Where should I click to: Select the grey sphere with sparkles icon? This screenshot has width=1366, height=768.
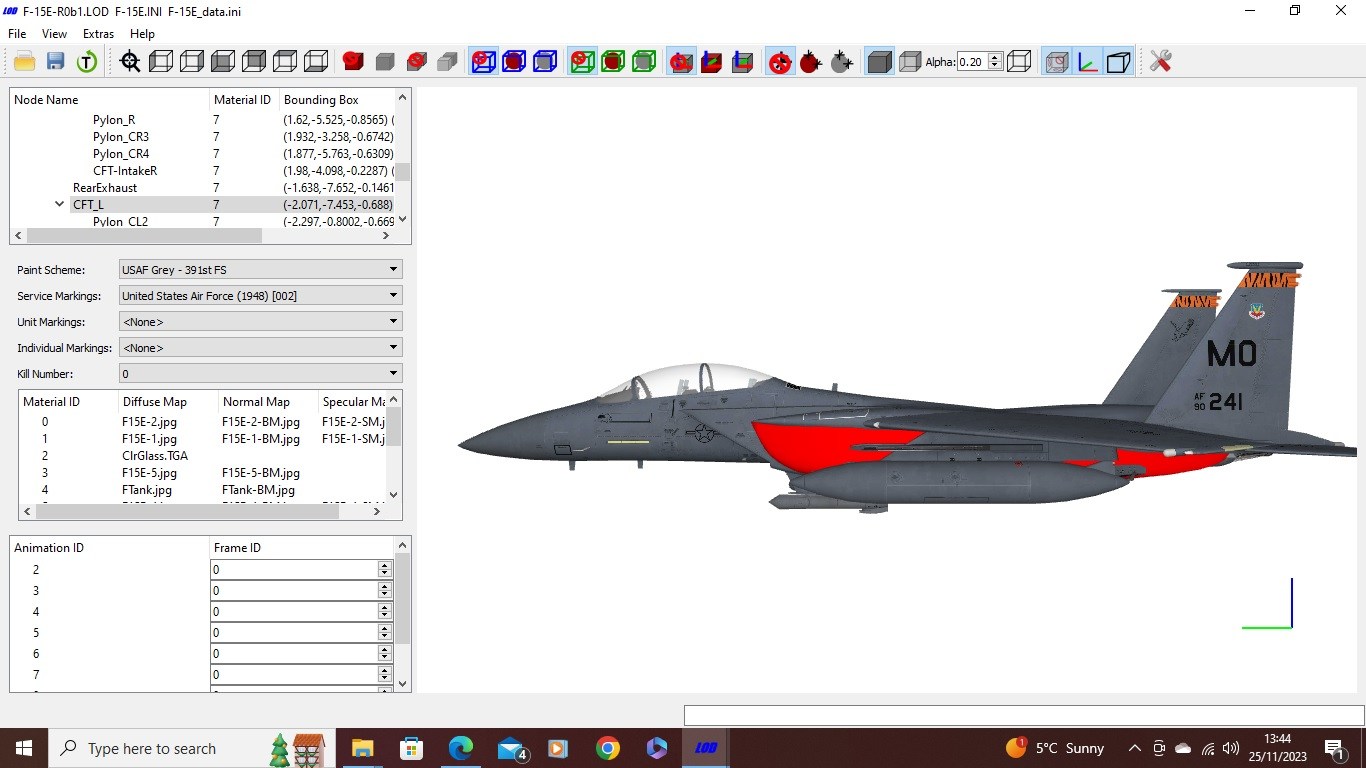[x=842, y=62]
